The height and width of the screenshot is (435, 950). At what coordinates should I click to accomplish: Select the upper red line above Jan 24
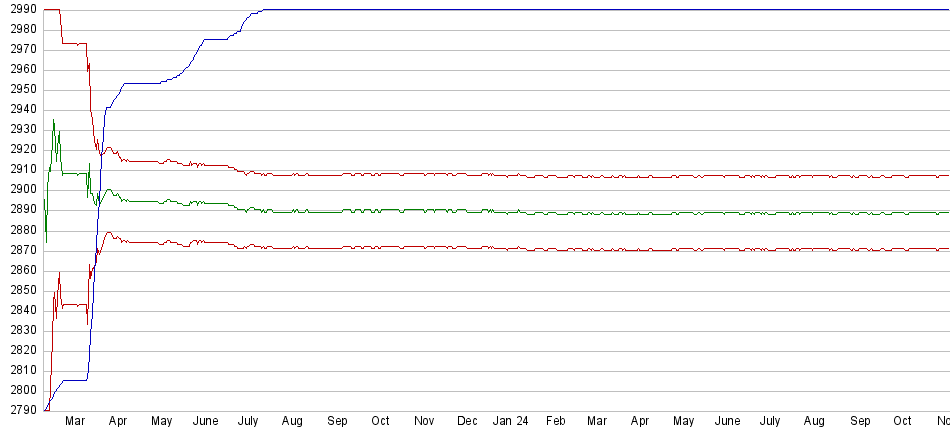tap(510, 175)
